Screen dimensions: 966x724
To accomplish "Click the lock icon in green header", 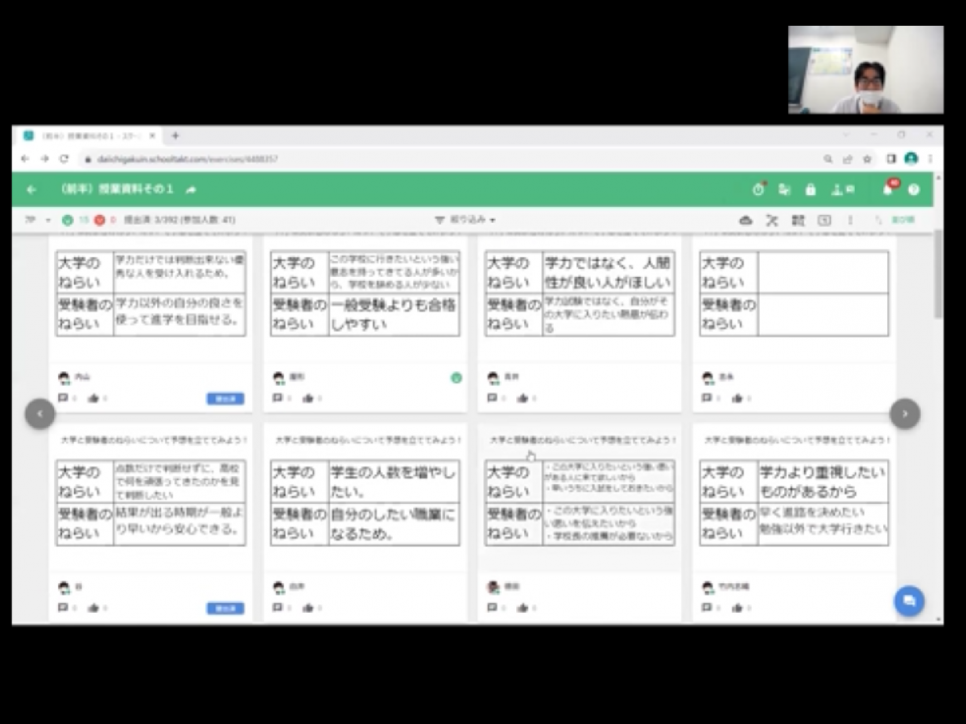I will [x=810, y=189].
